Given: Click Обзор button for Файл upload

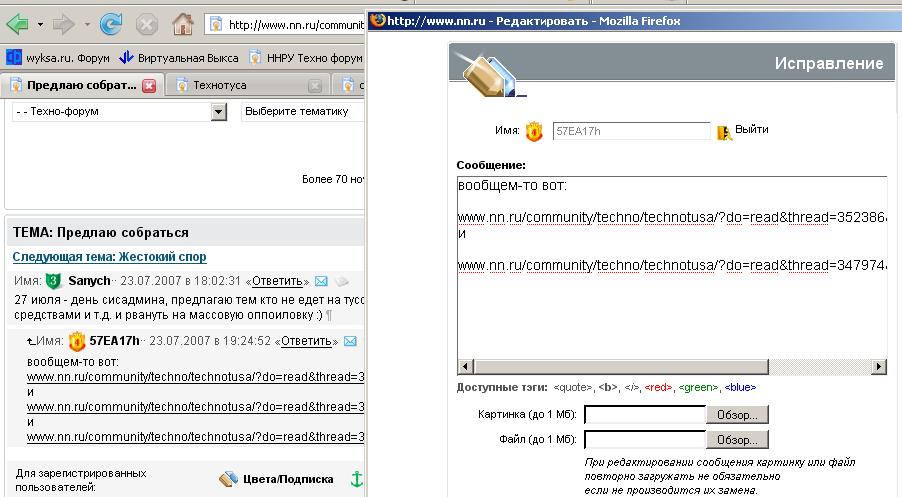Looking at the screenshot, I should 738,439.
